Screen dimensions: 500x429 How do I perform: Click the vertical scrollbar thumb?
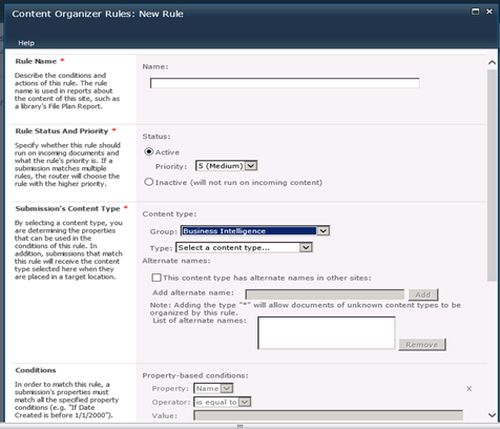point(492,175)
